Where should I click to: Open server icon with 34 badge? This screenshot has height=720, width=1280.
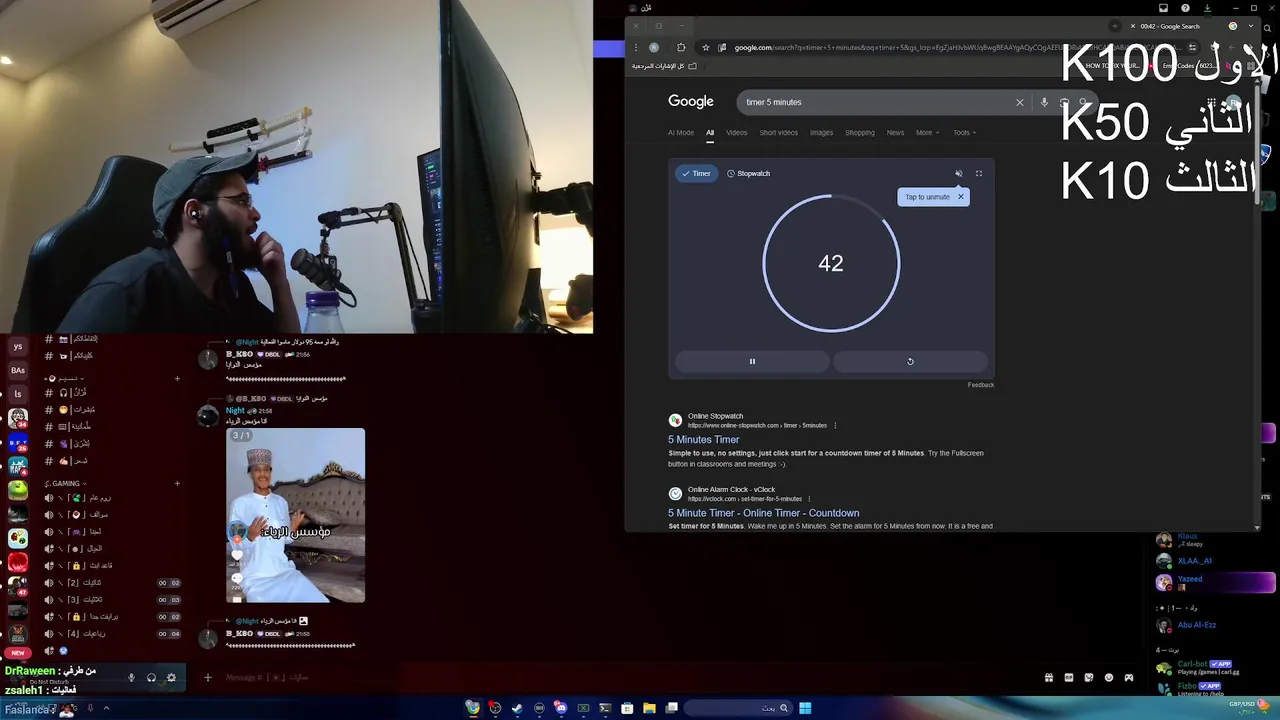click(17, 418)
